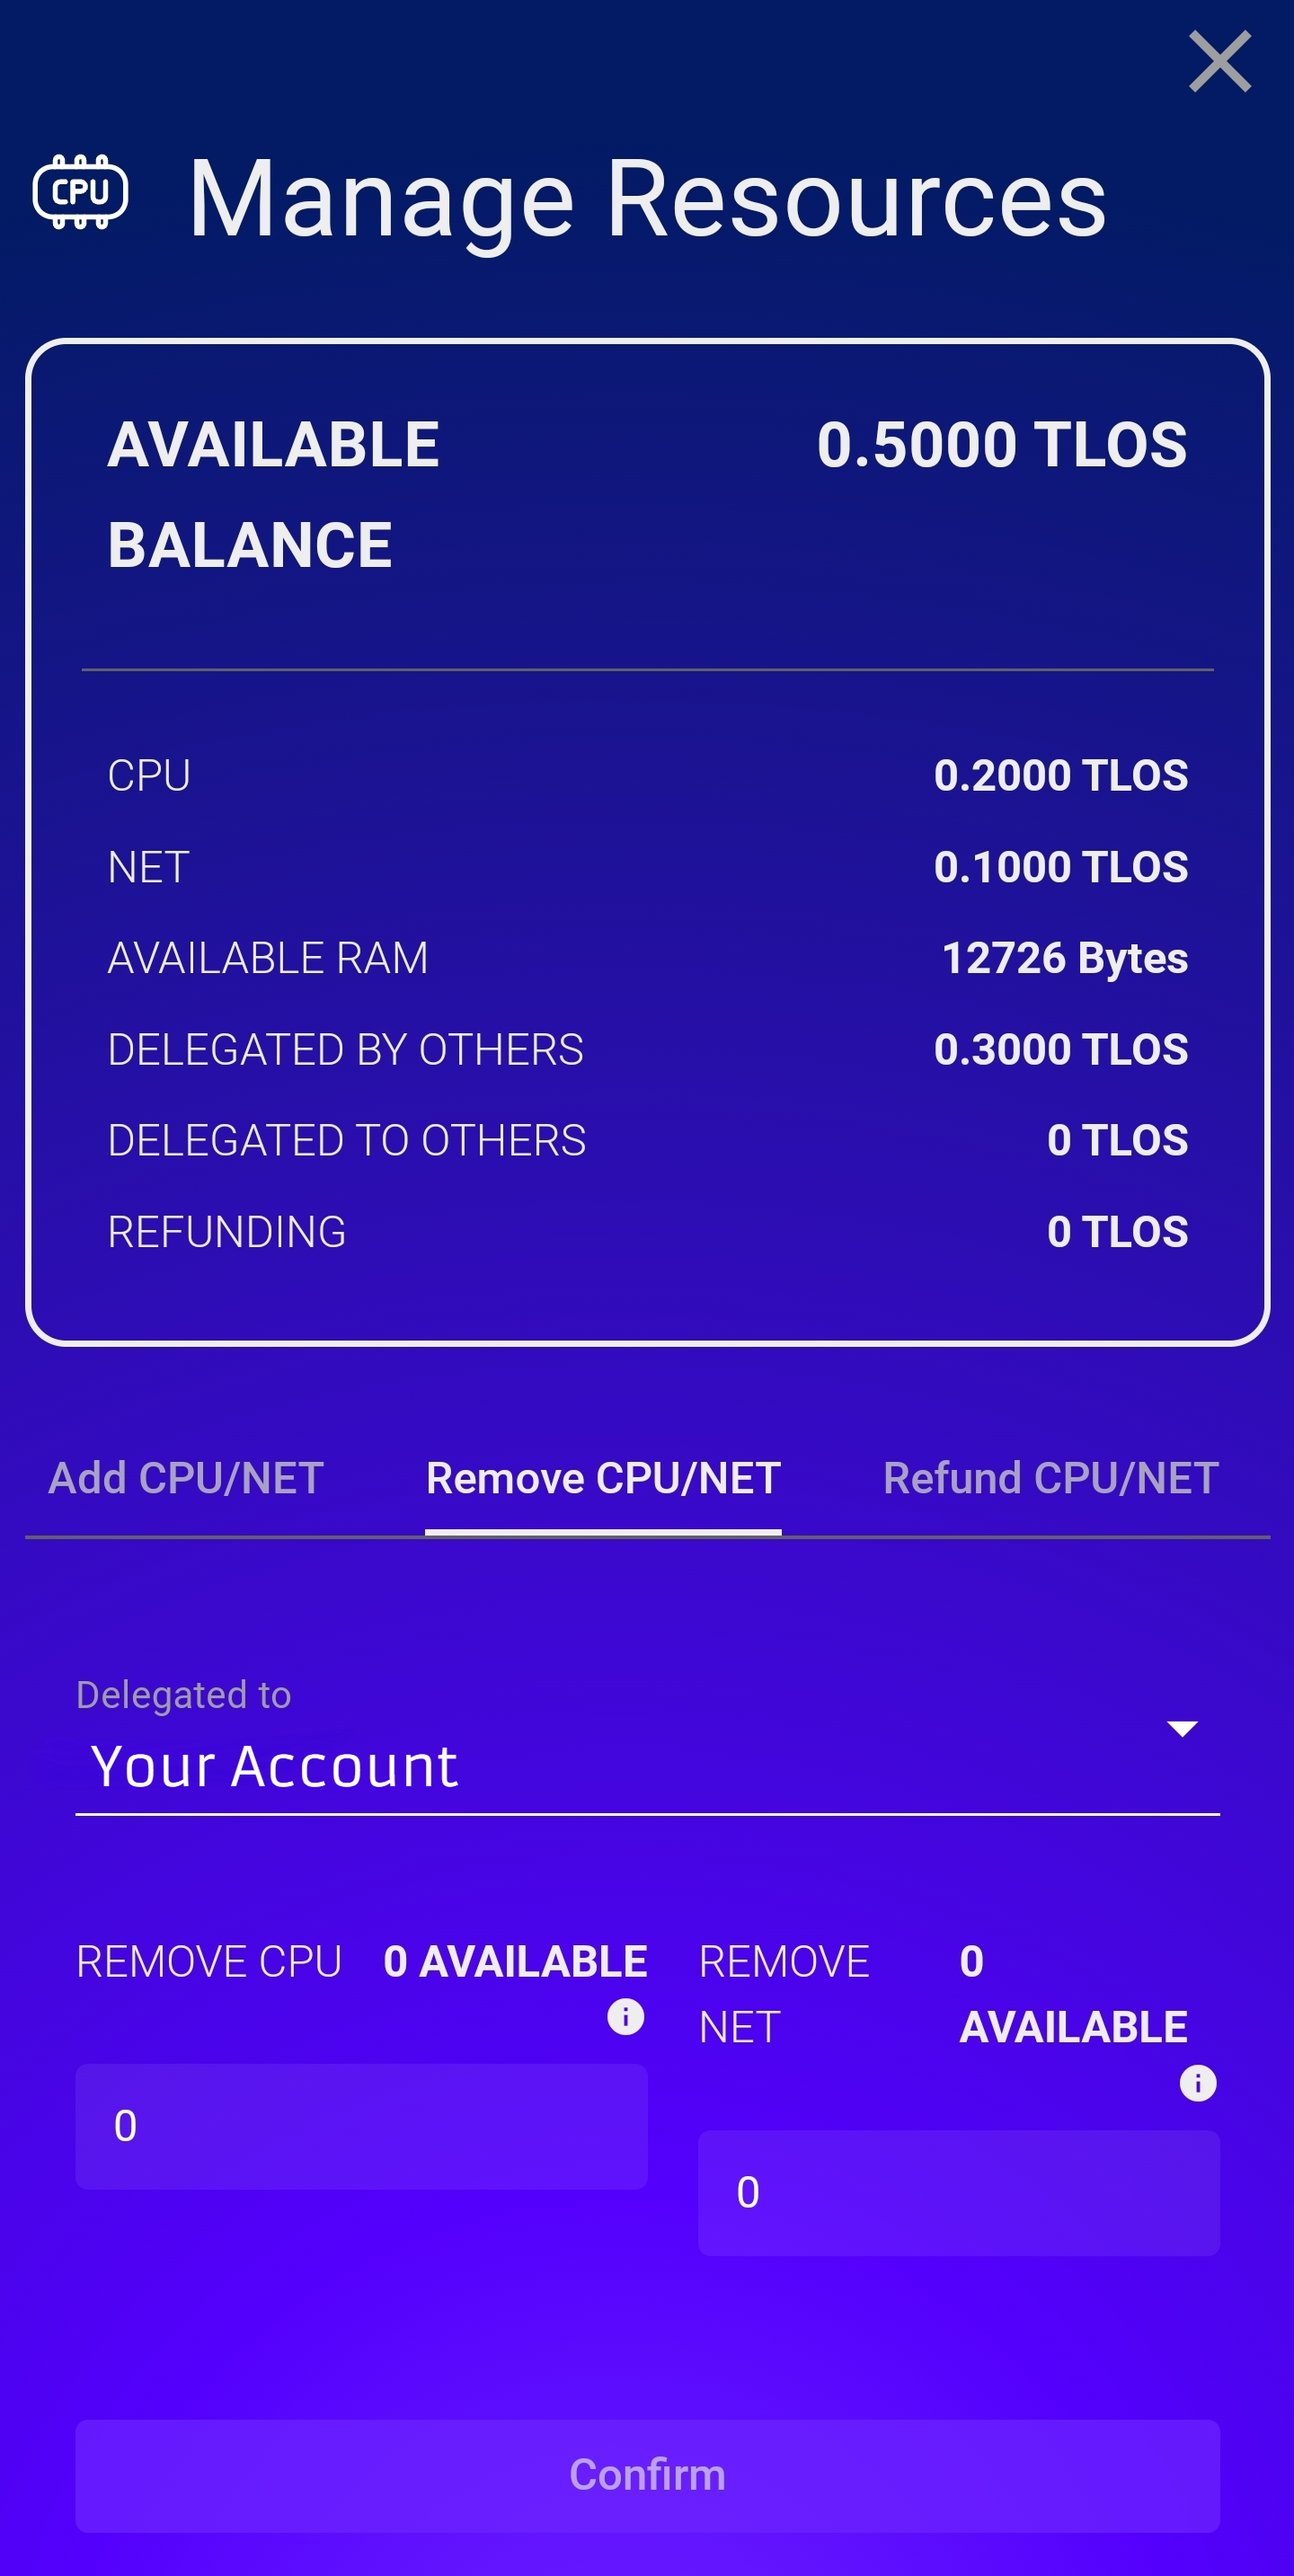Click the 12726 Bytes available RAM value
Viewport: 1294px width, 2576px height.
point(1064,958)
